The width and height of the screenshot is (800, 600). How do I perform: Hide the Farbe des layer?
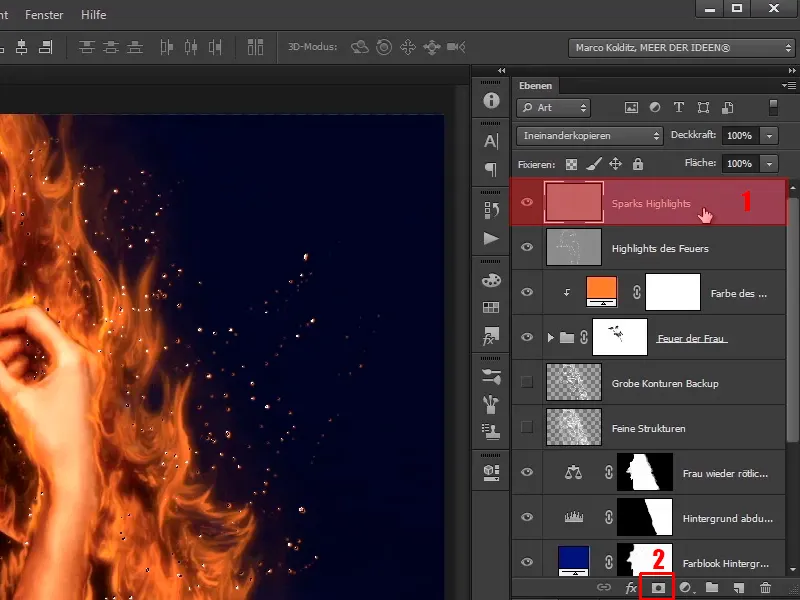click(x=527, y=292)
